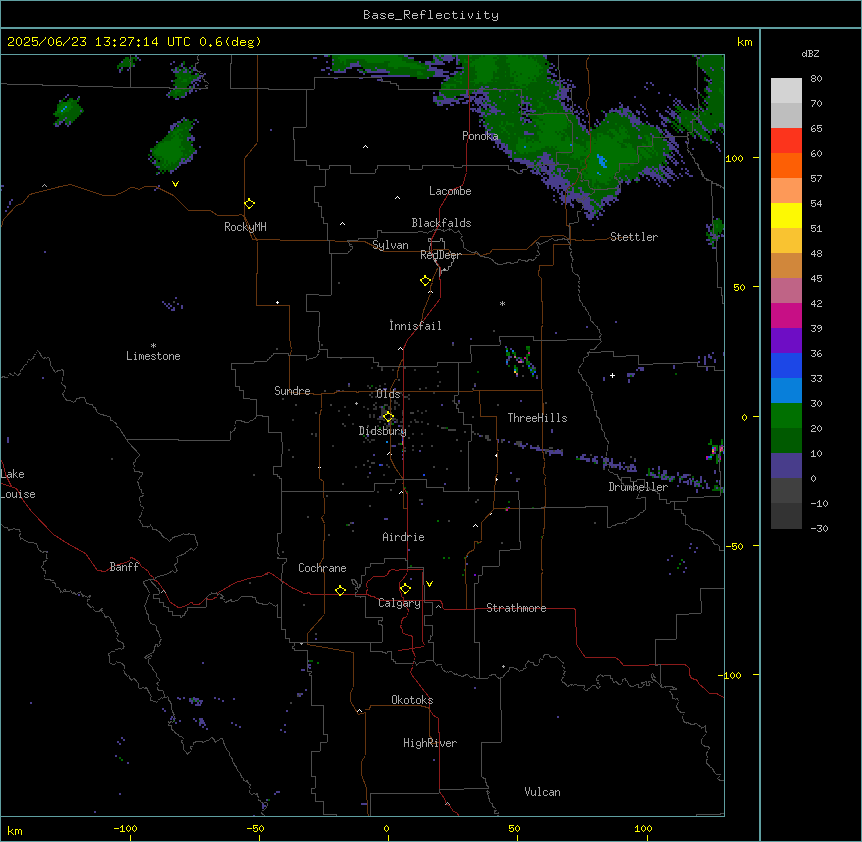Click the yellow marker south of RedDeer
This screenshot has height=842, width=862.
point(426,281)
